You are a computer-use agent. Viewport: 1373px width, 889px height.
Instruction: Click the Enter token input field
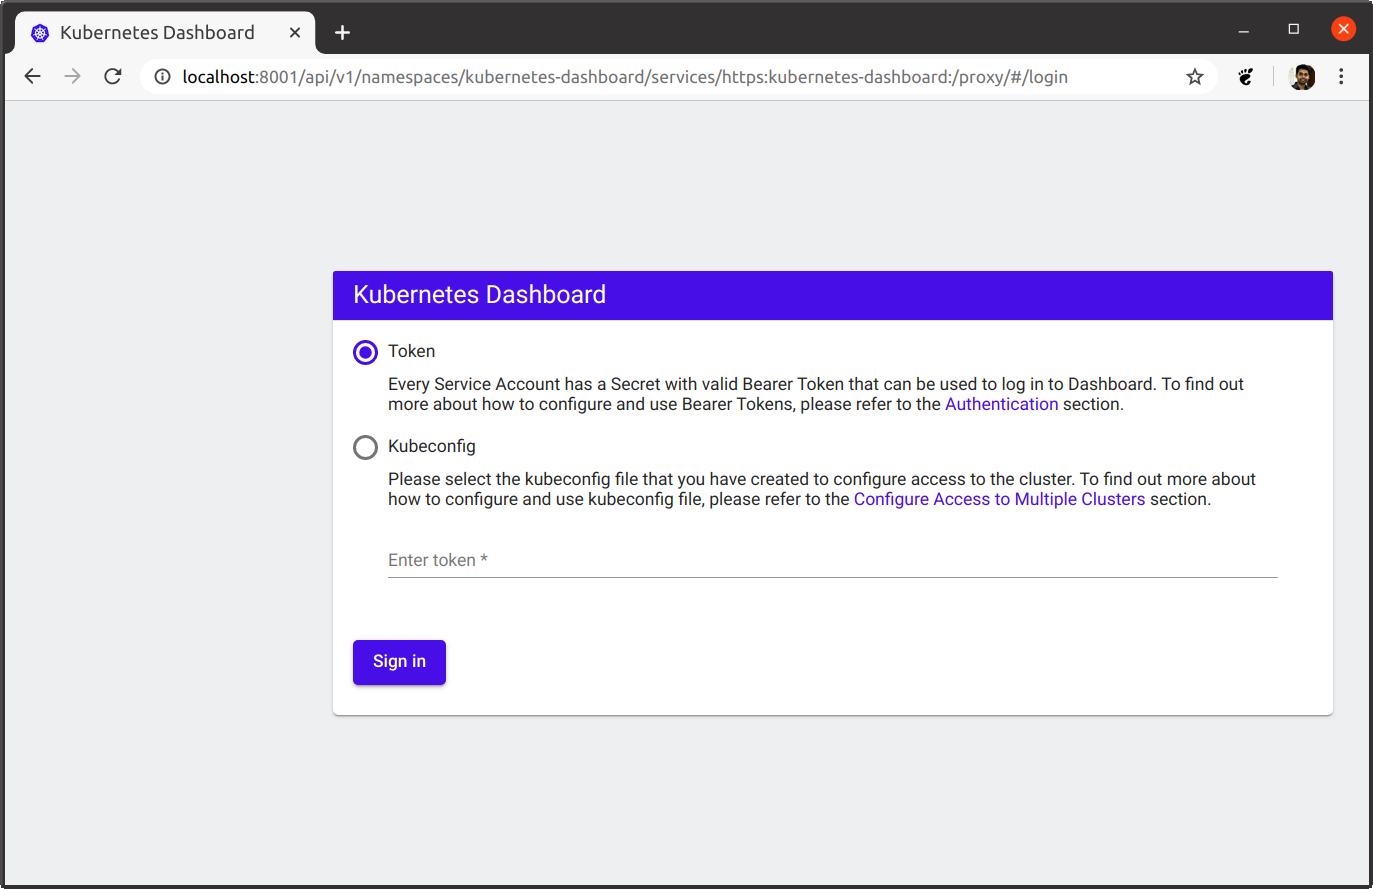point(833,560)
